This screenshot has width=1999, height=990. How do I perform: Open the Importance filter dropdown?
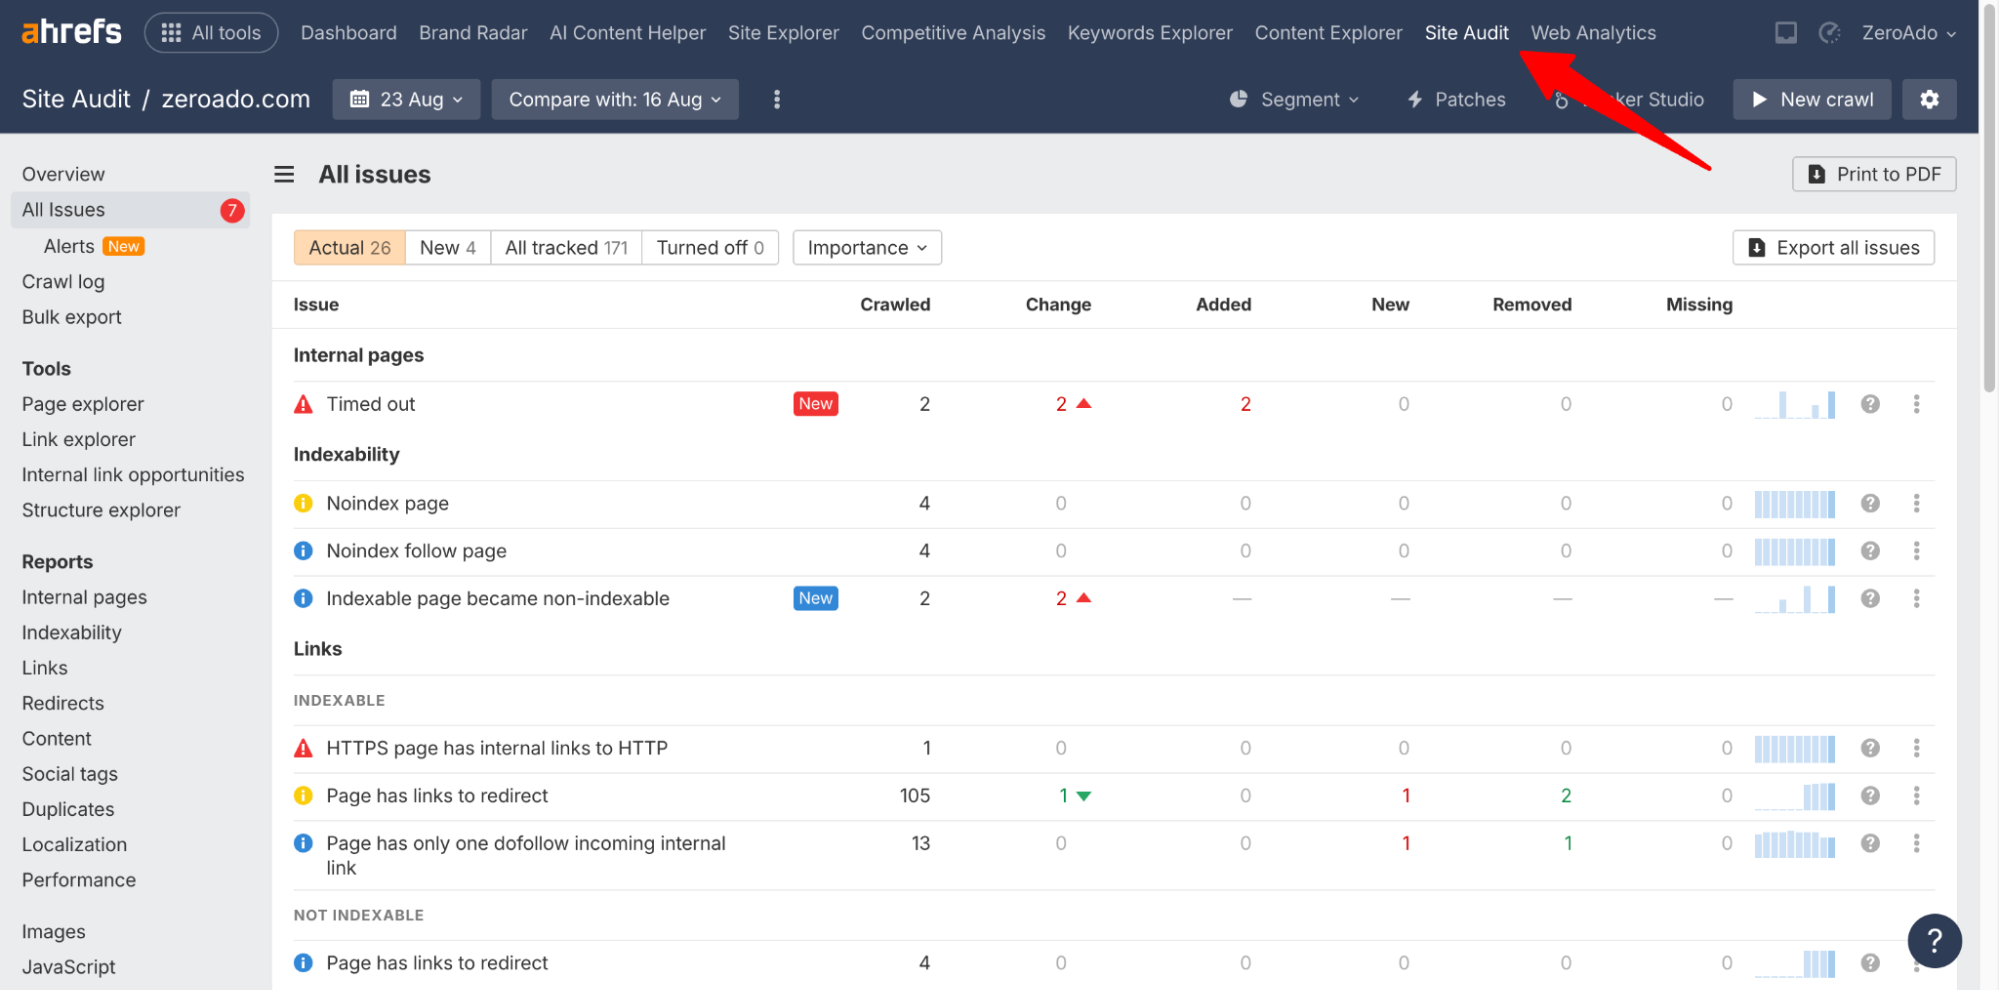coord(867,248)
